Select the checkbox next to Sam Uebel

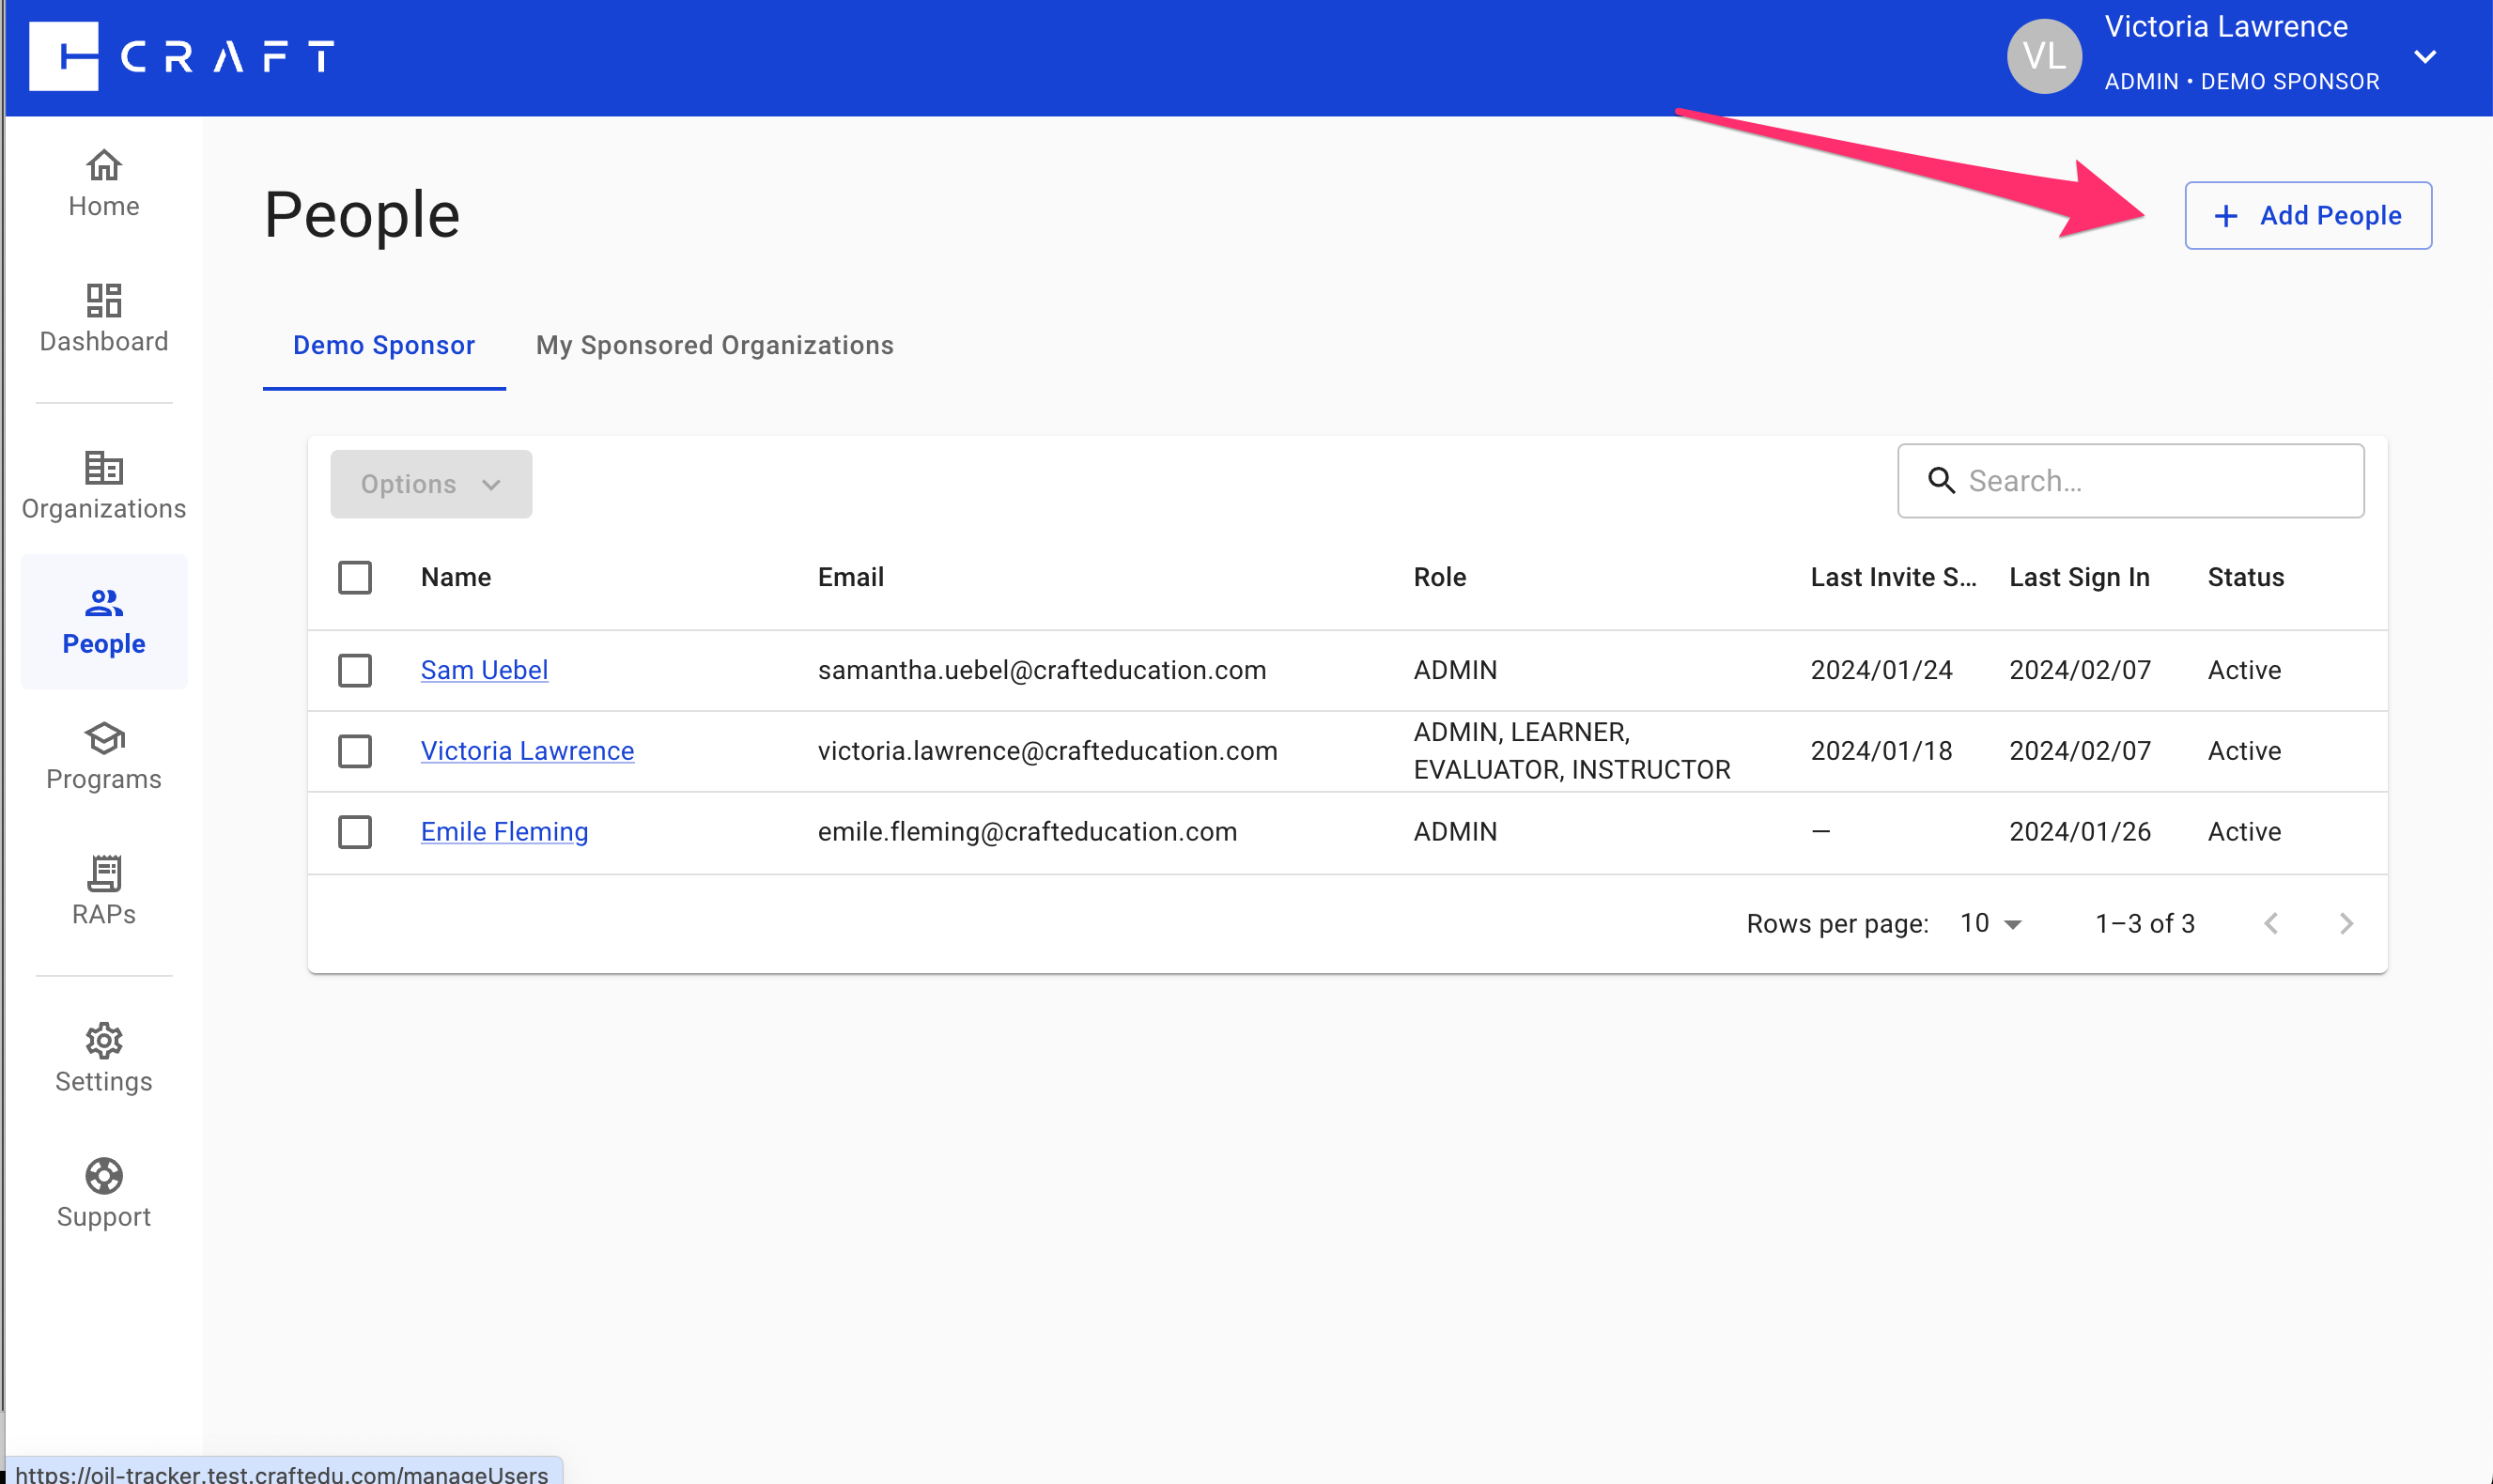[355, 671]
